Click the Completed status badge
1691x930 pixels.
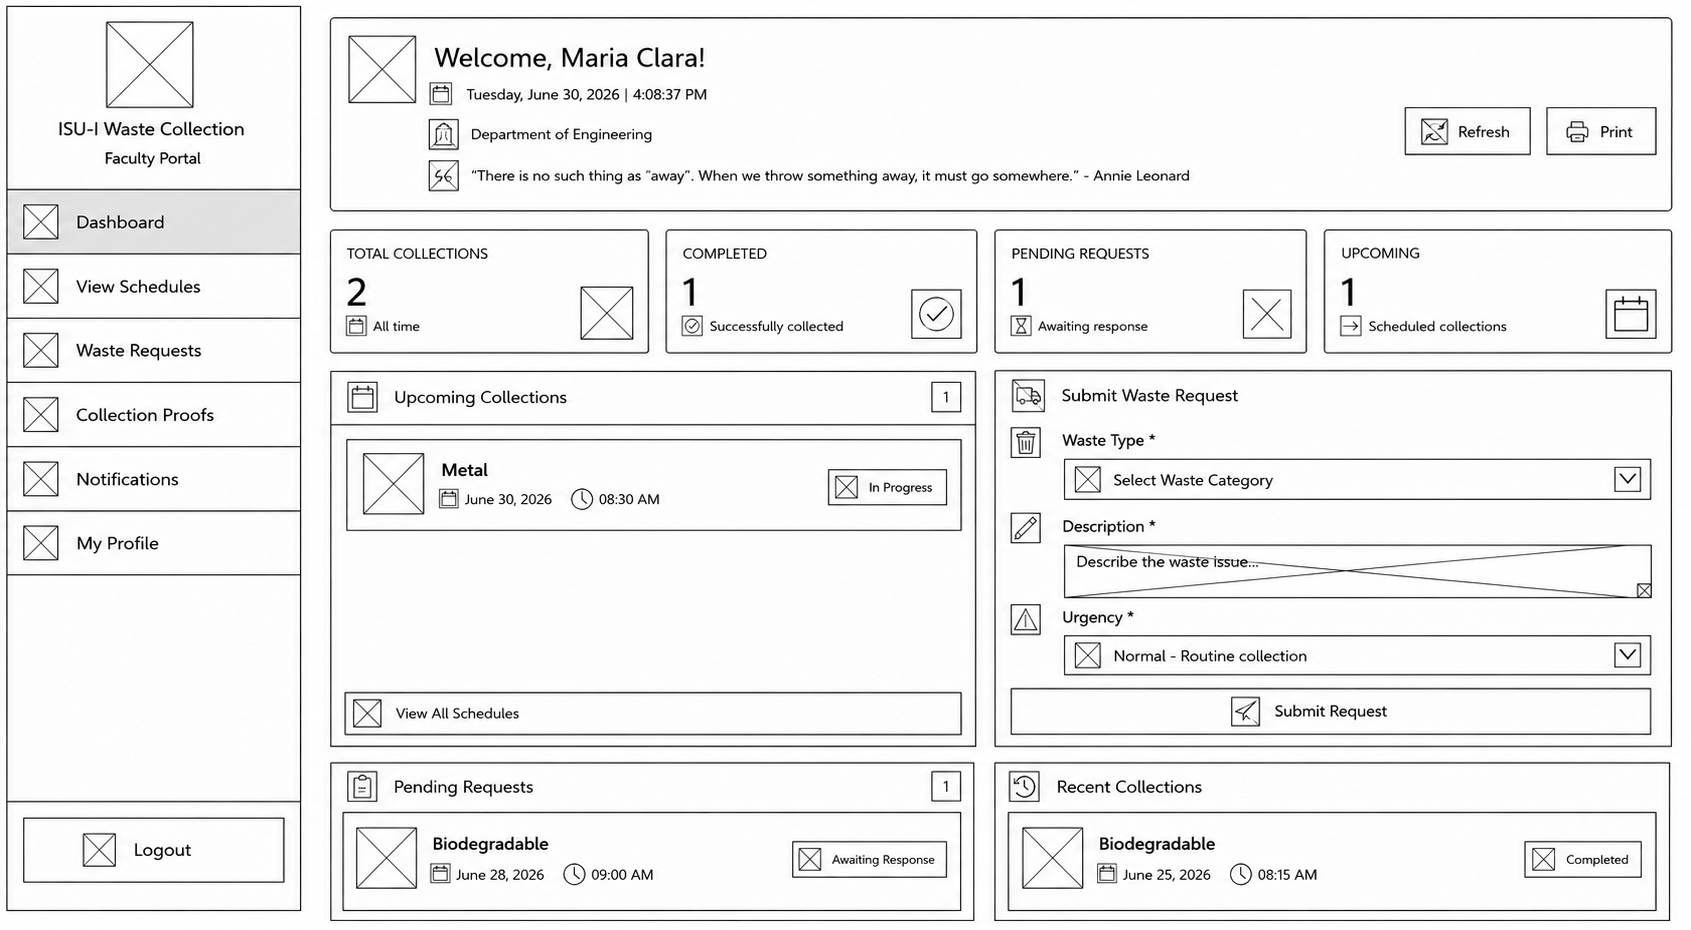(x=1583, y=859)
